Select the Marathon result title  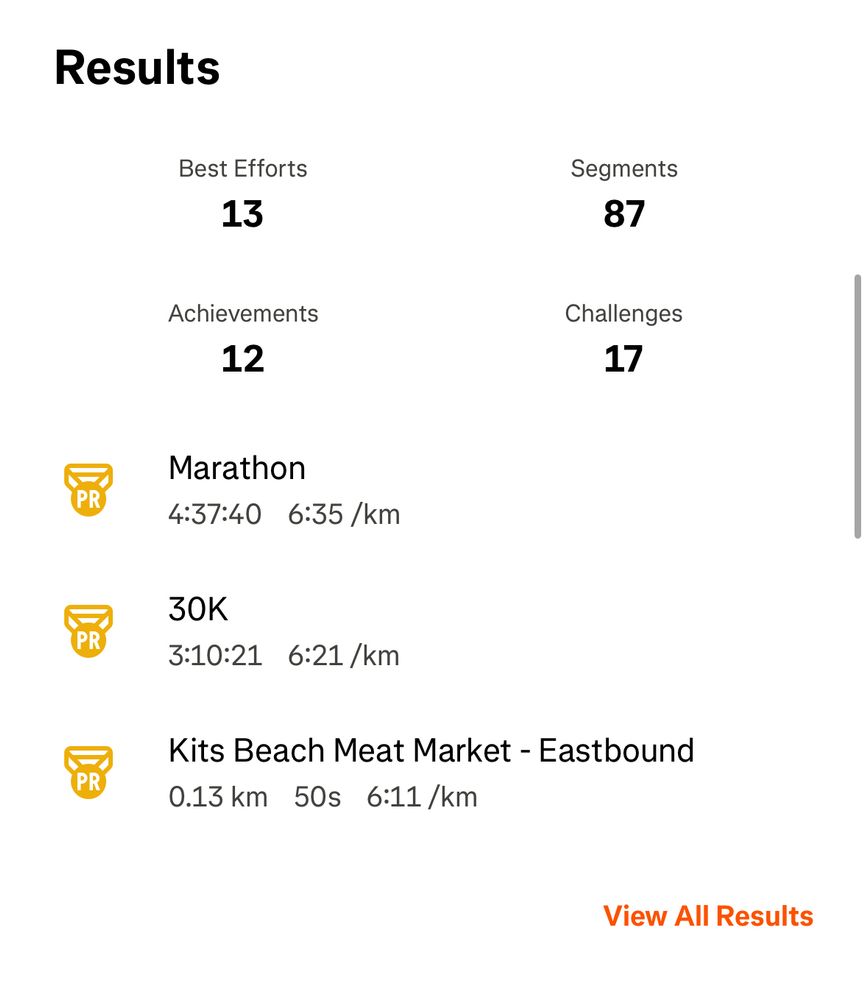pos(237,468)
